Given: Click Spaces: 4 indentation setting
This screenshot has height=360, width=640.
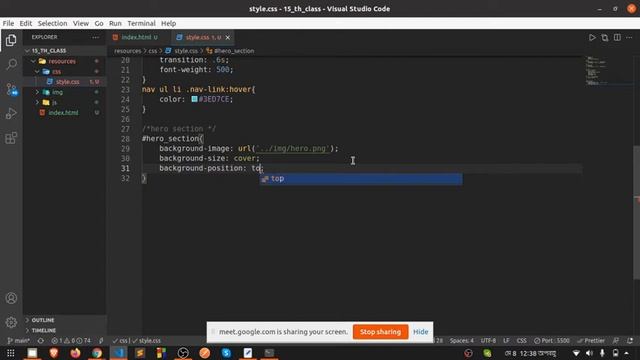Looking at the screenshot, I should (x=462, y=340).
